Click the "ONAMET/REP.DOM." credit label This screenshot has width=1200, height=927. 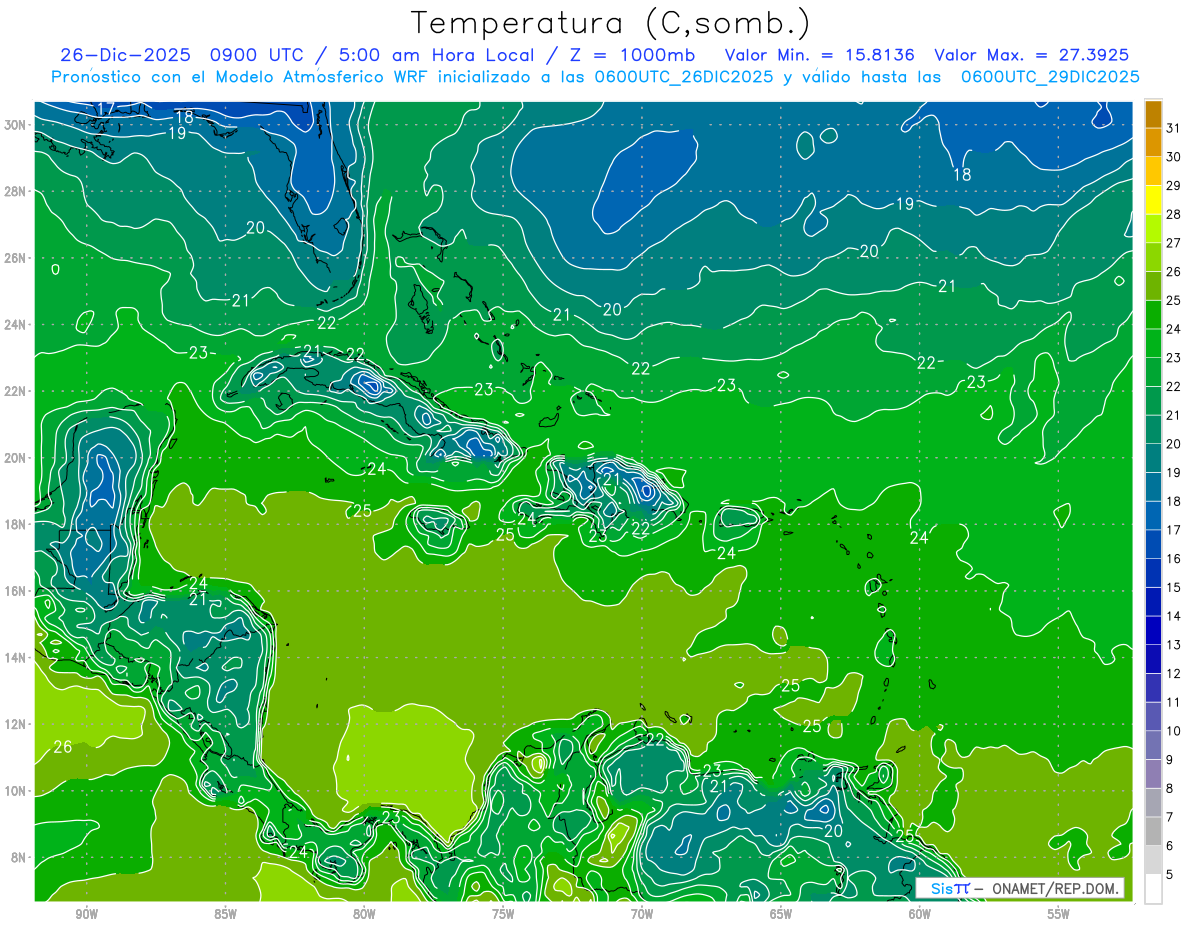point(1055,888)
